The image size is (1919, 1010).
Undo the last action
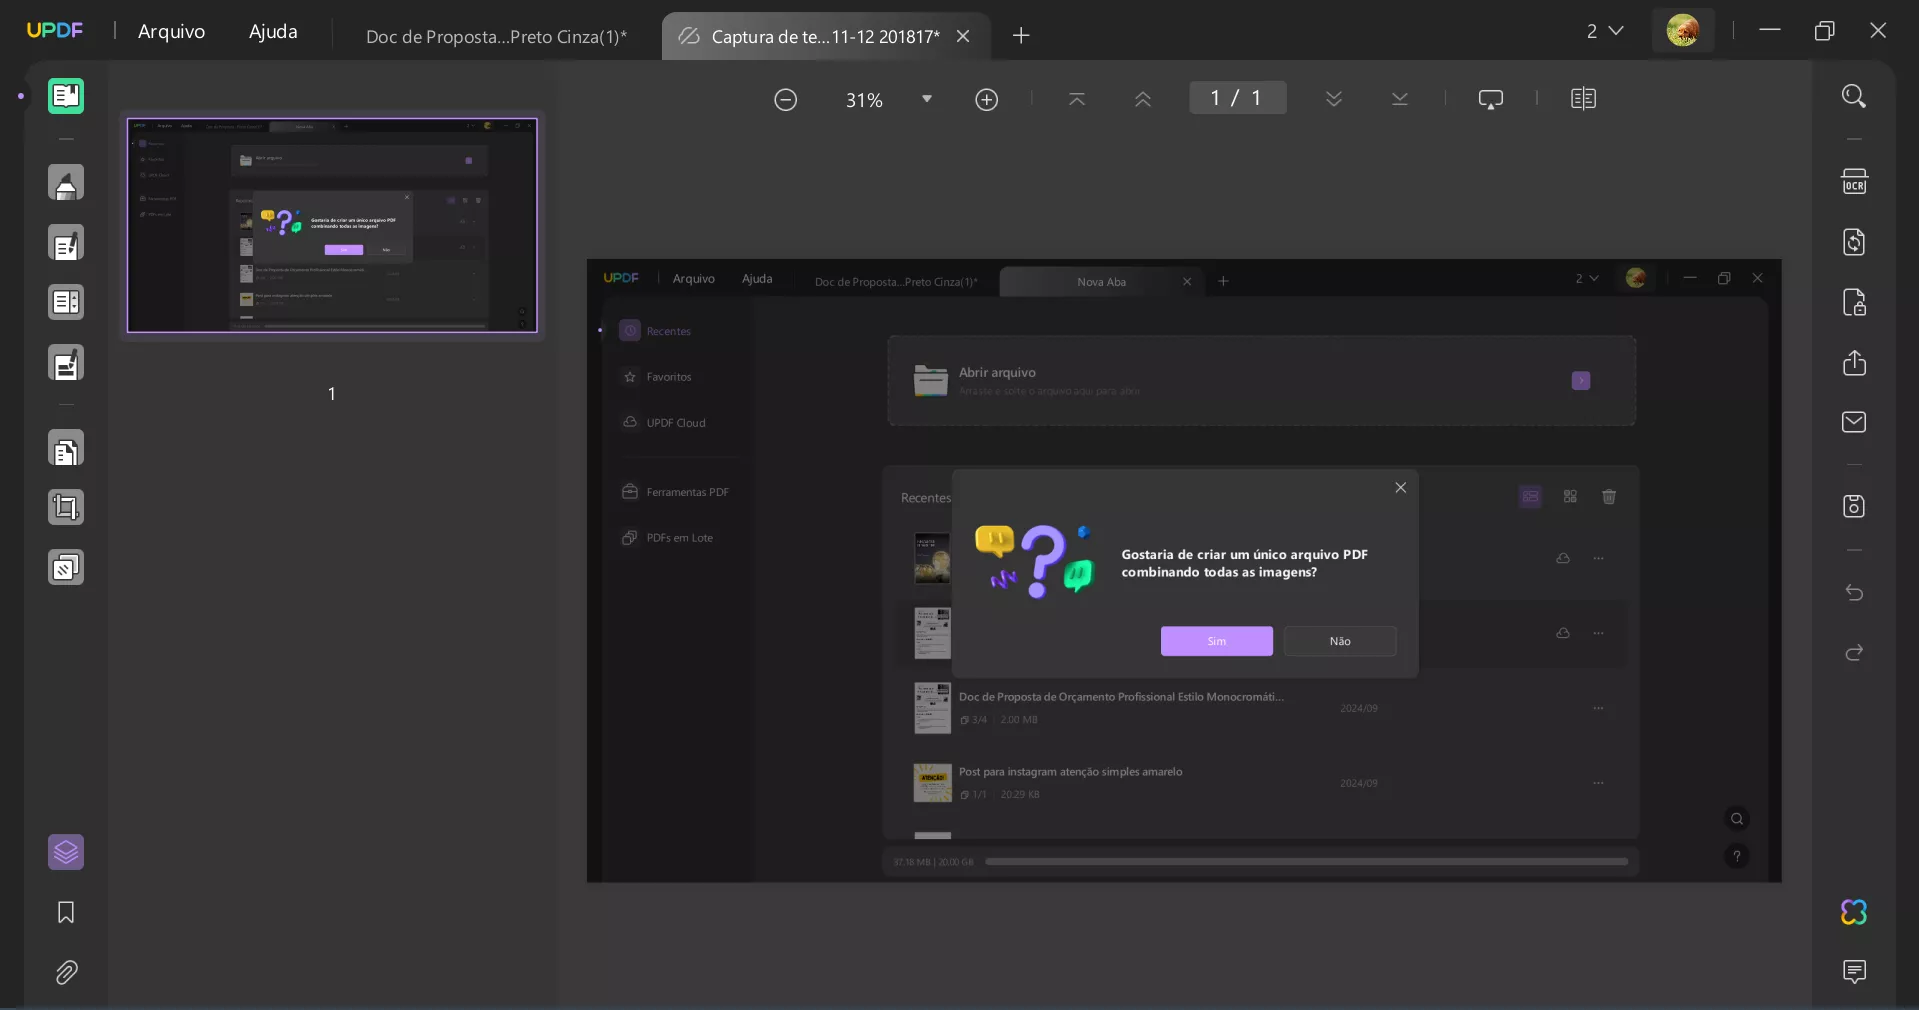(1853, 592)
